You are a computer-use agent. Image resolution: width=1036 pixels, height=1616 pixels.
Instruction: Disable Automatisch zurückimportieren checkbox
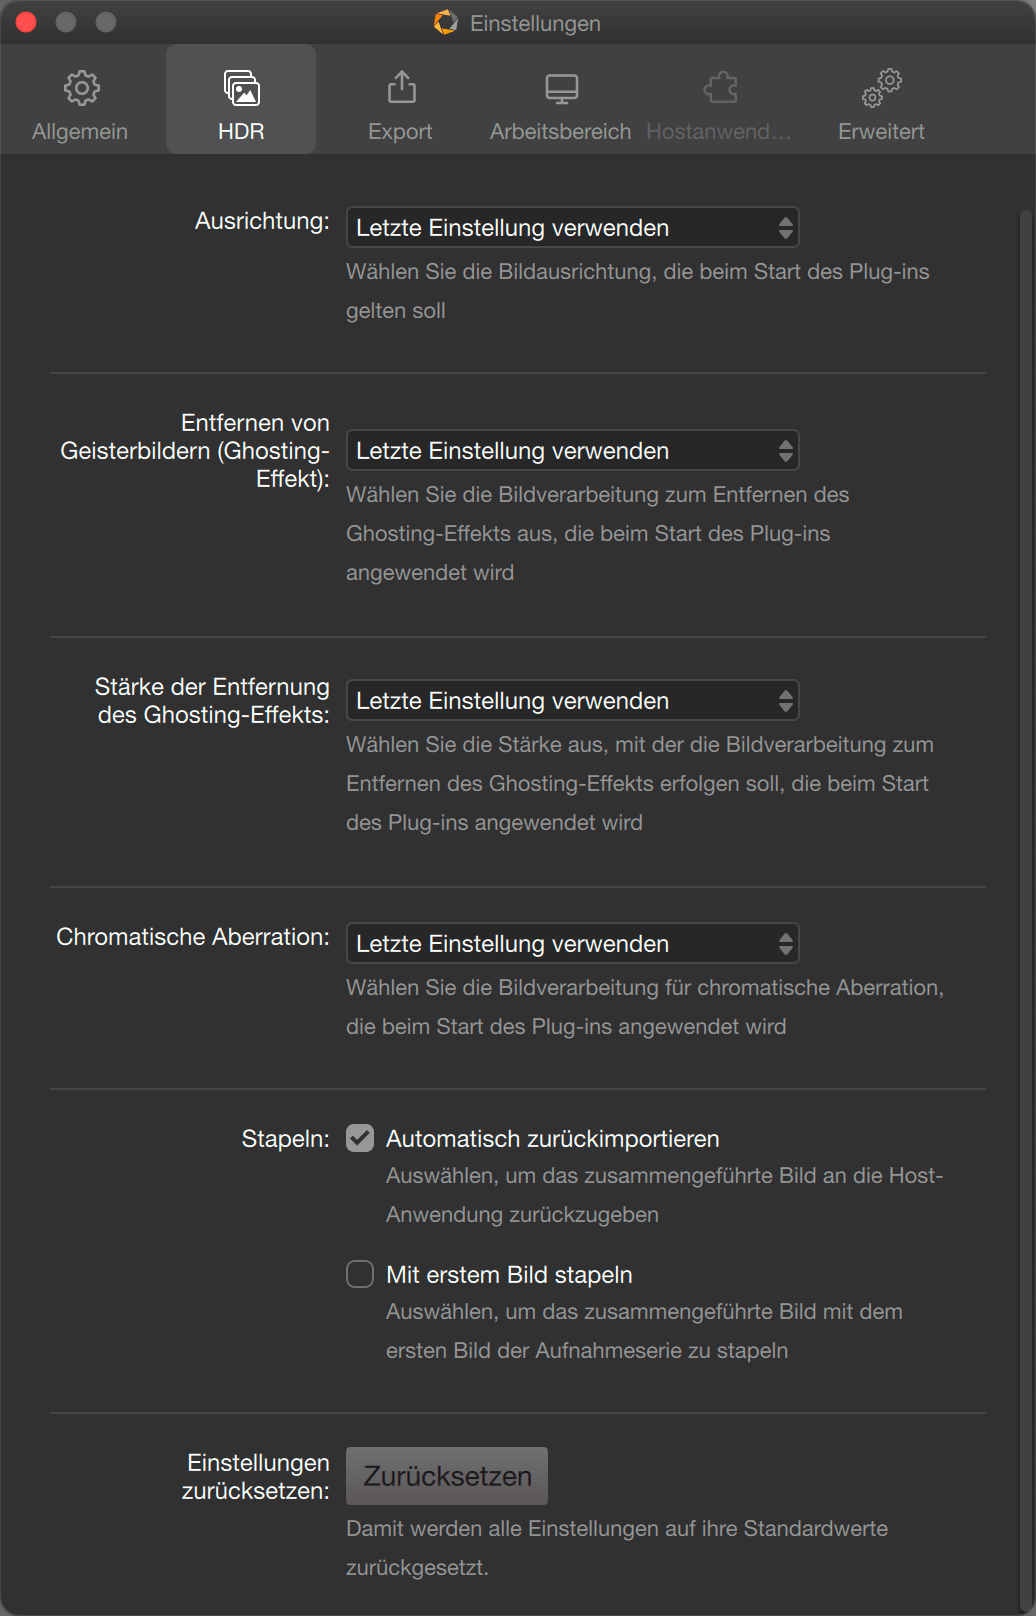[x=360, y=1138]
